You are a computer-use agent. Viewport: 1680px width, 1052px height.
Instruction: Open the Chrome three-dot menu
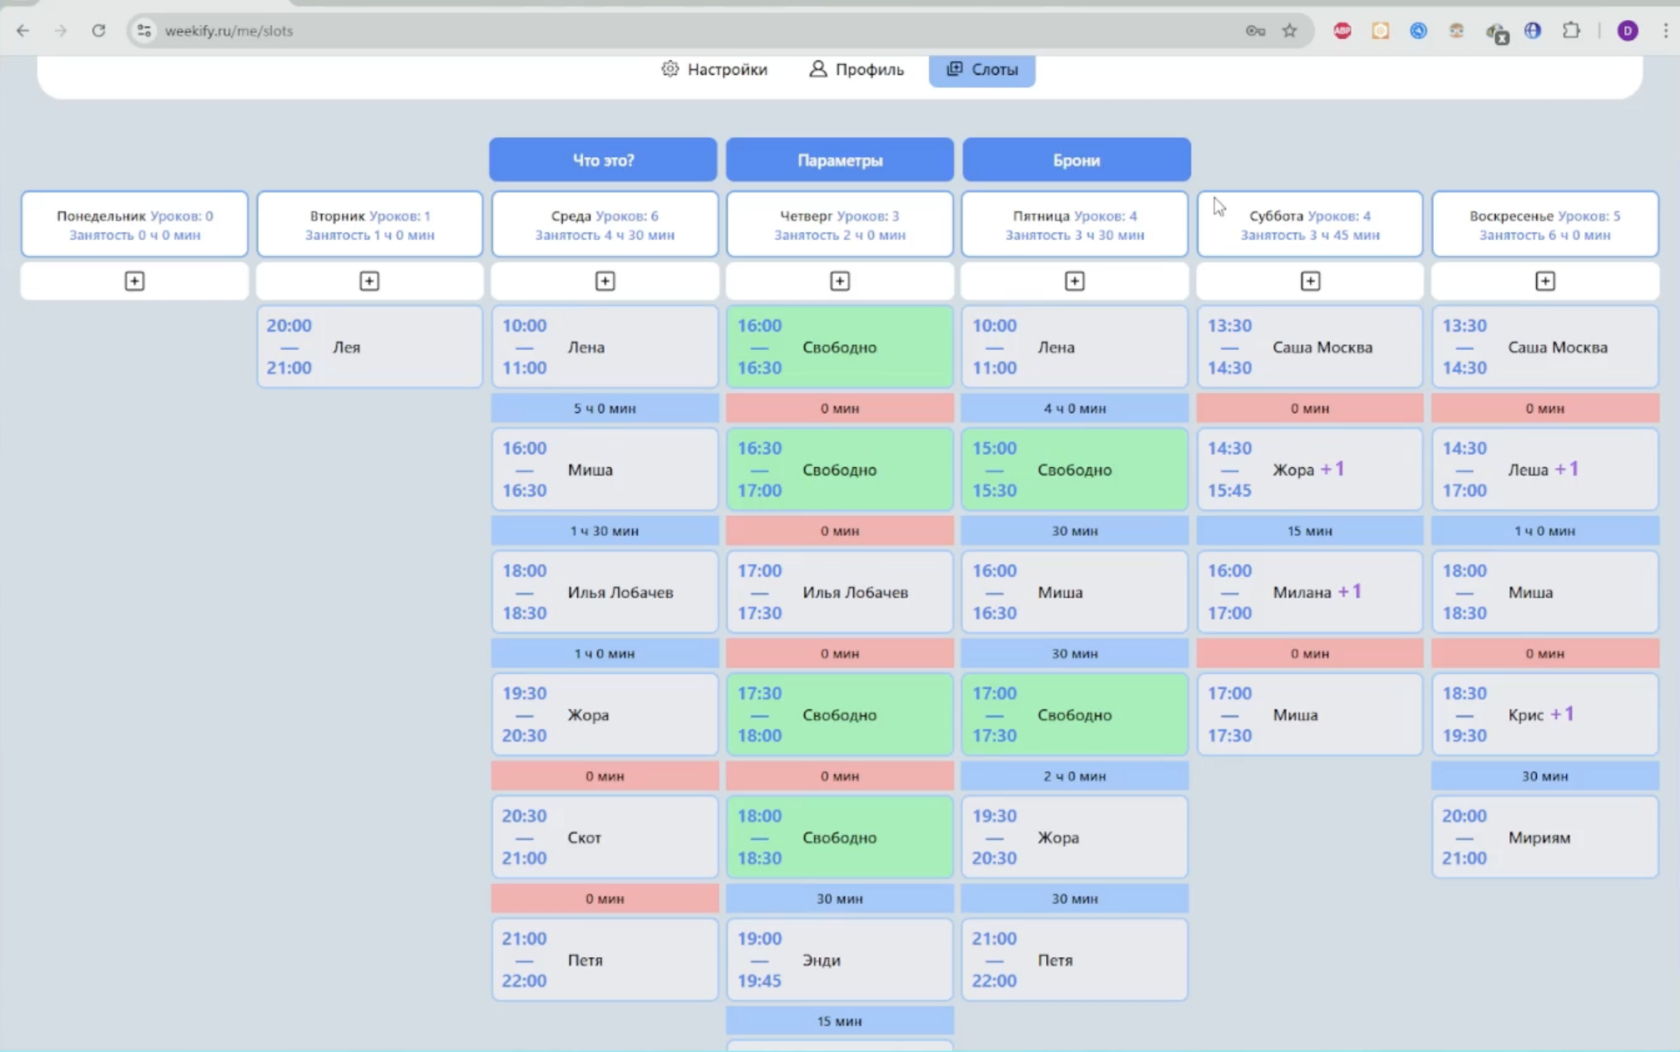point(1665,31)
